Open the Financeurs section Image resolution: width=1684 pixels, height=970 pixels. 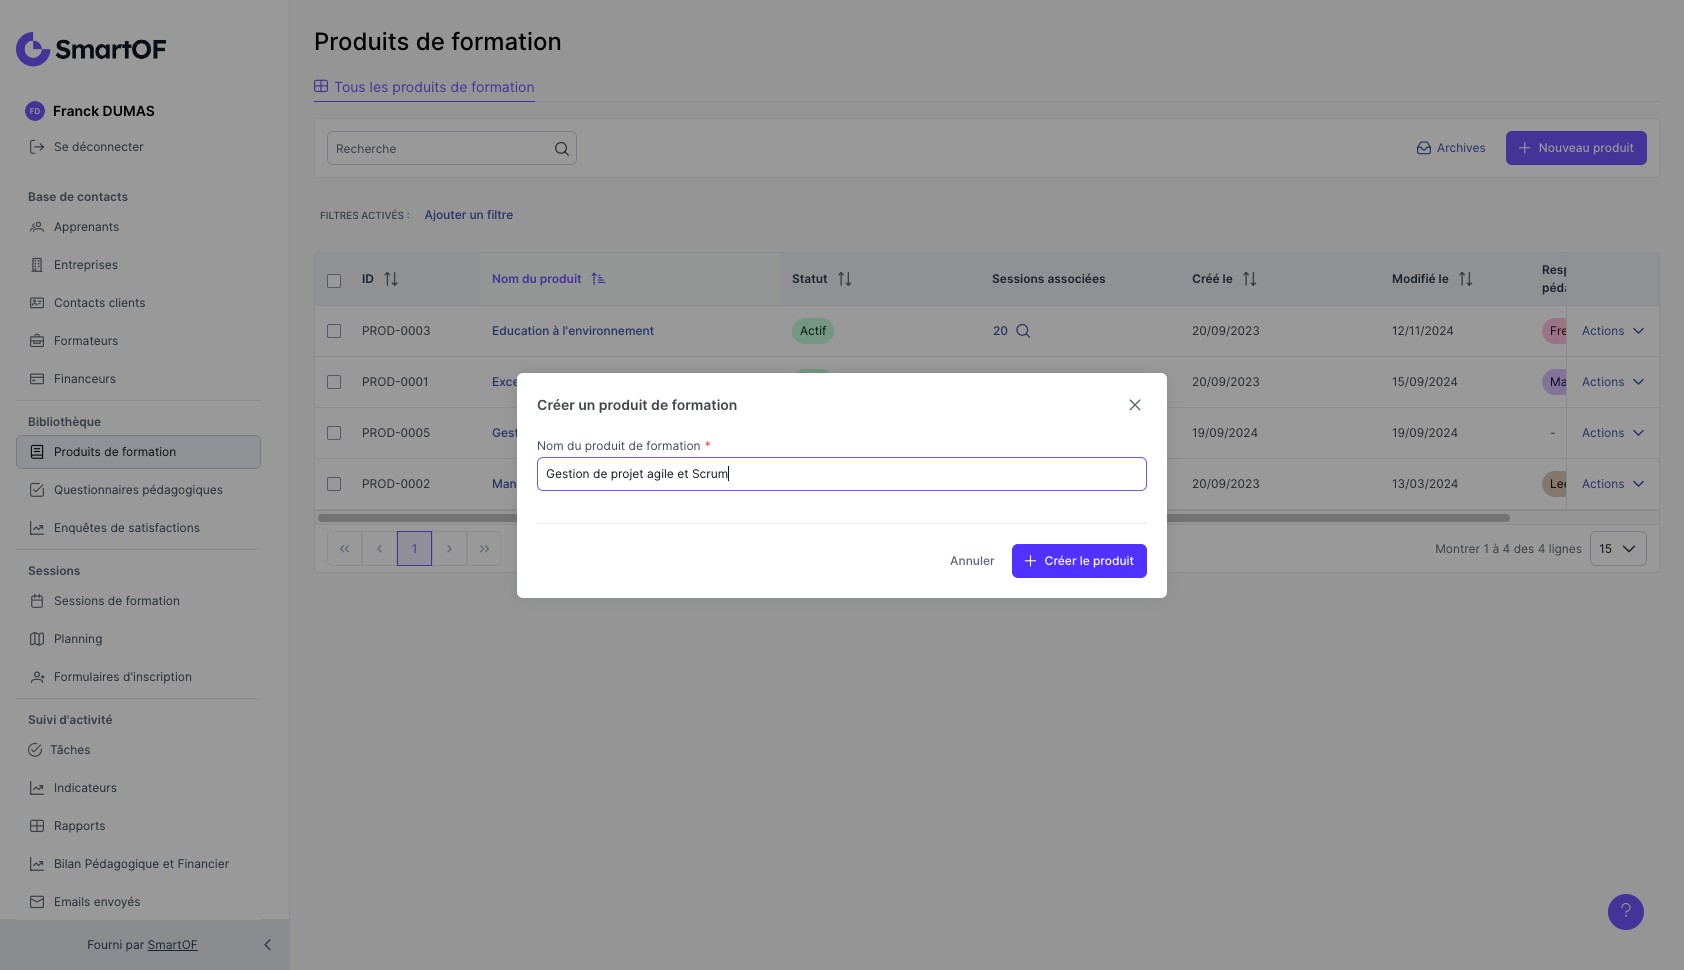[73, 379]
